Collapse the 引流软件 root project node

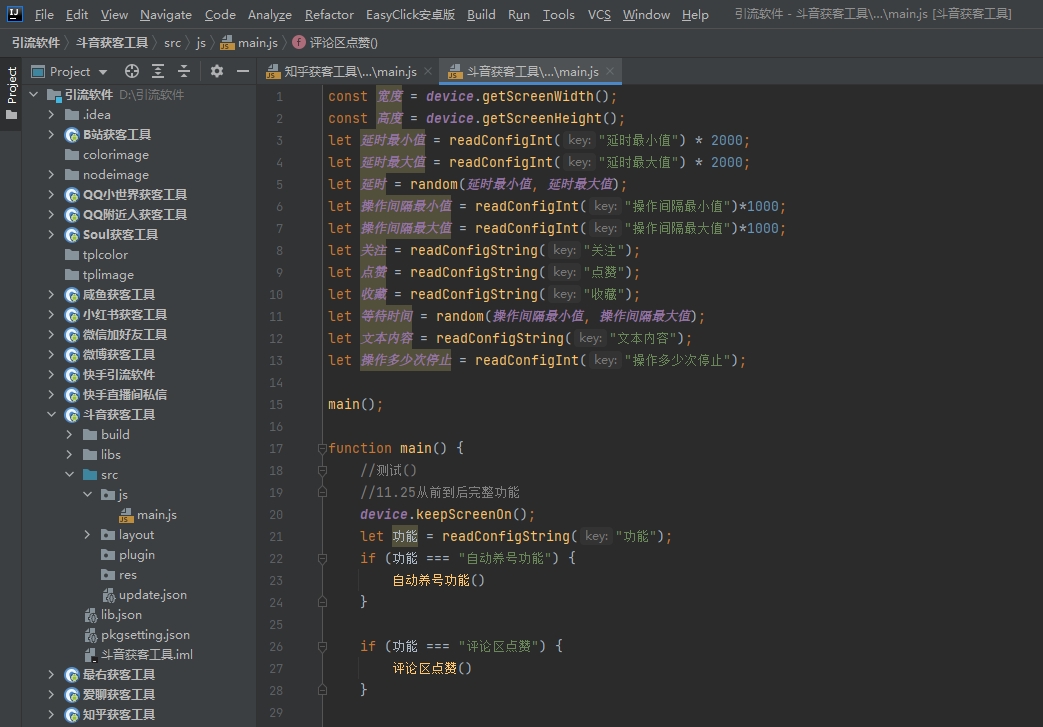tap(34, 94)
